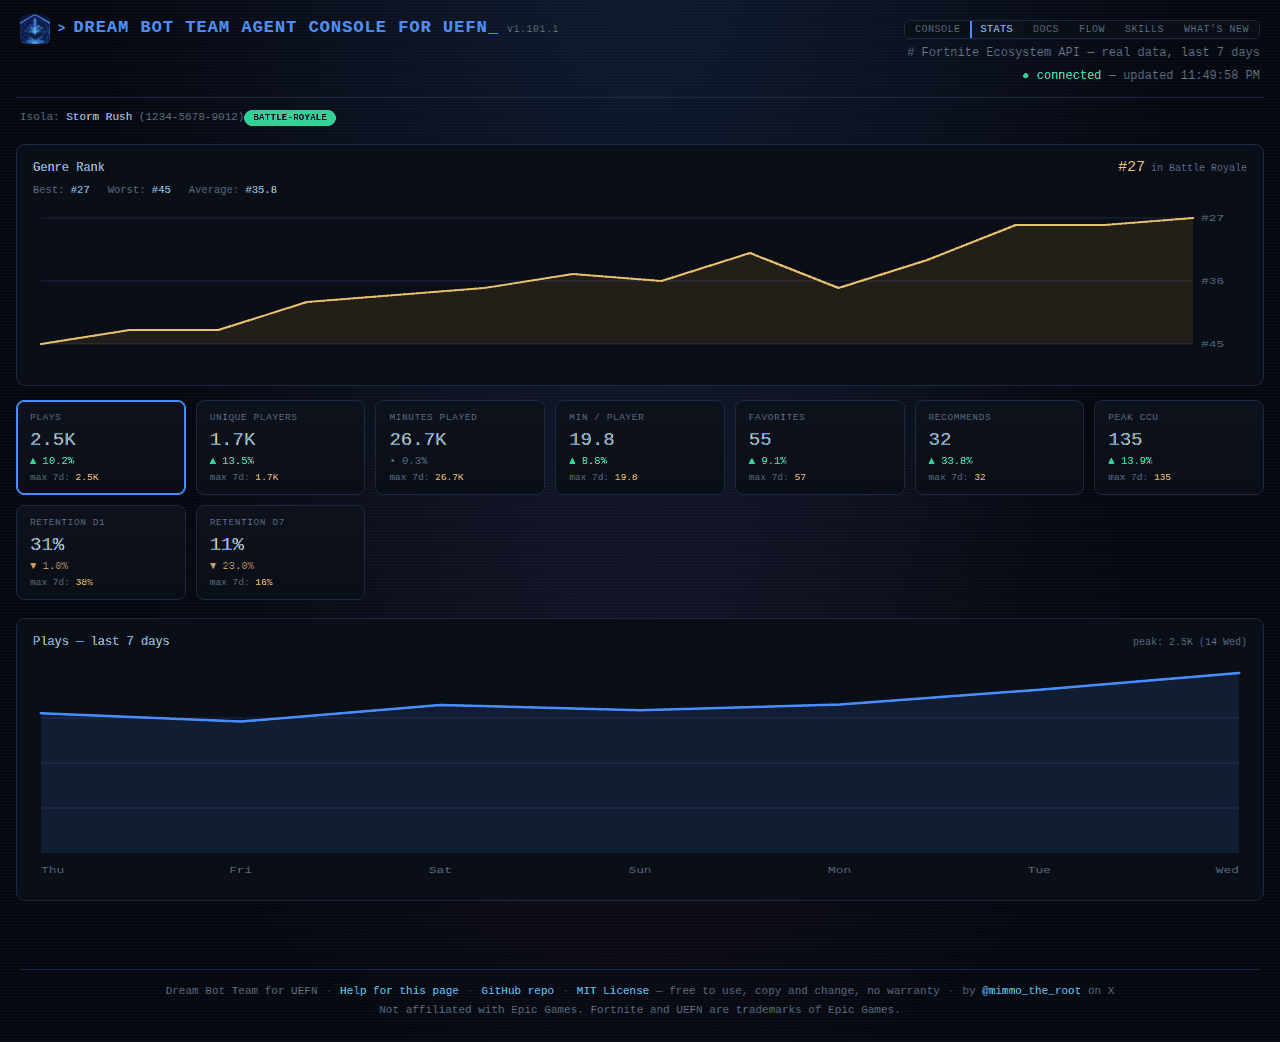Open the MIT License link
The width and height of the screenshot is (1280, 1042).
tap(612, 991)
